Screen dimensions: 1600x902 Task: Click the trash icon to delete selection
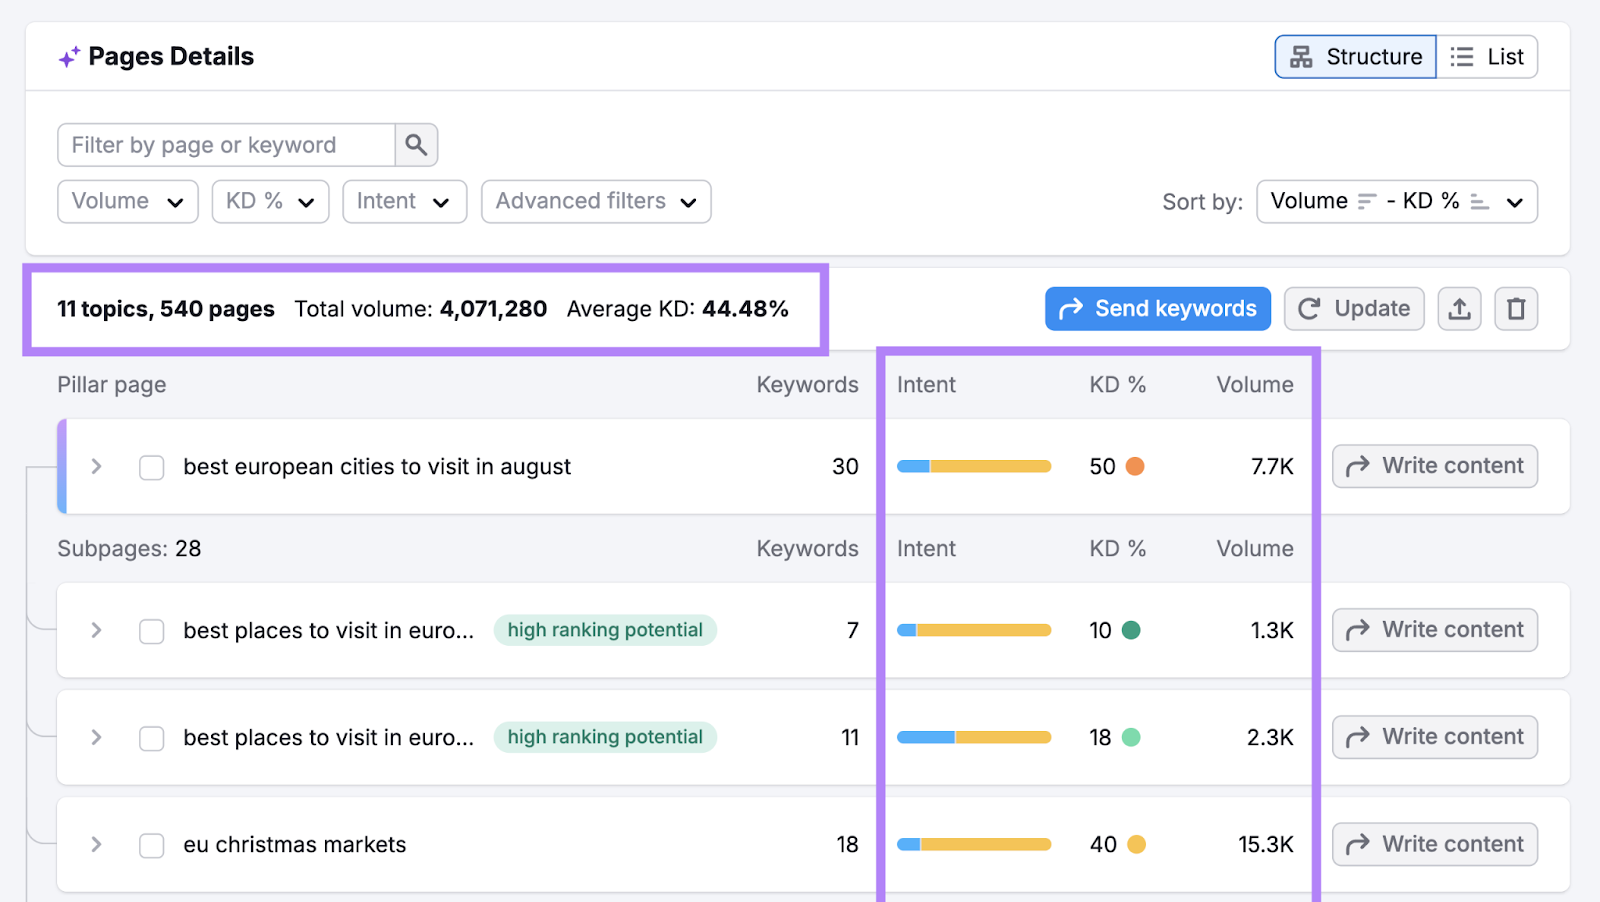pos(1515,308)
